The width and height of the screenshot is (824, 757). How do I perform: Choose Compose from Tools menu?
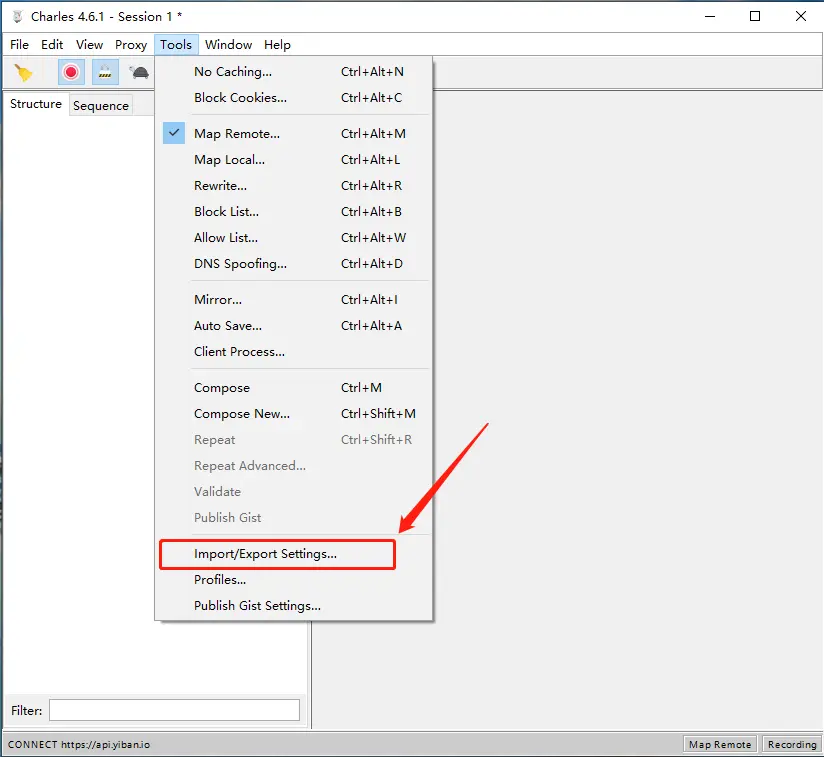tap(294, 388)
